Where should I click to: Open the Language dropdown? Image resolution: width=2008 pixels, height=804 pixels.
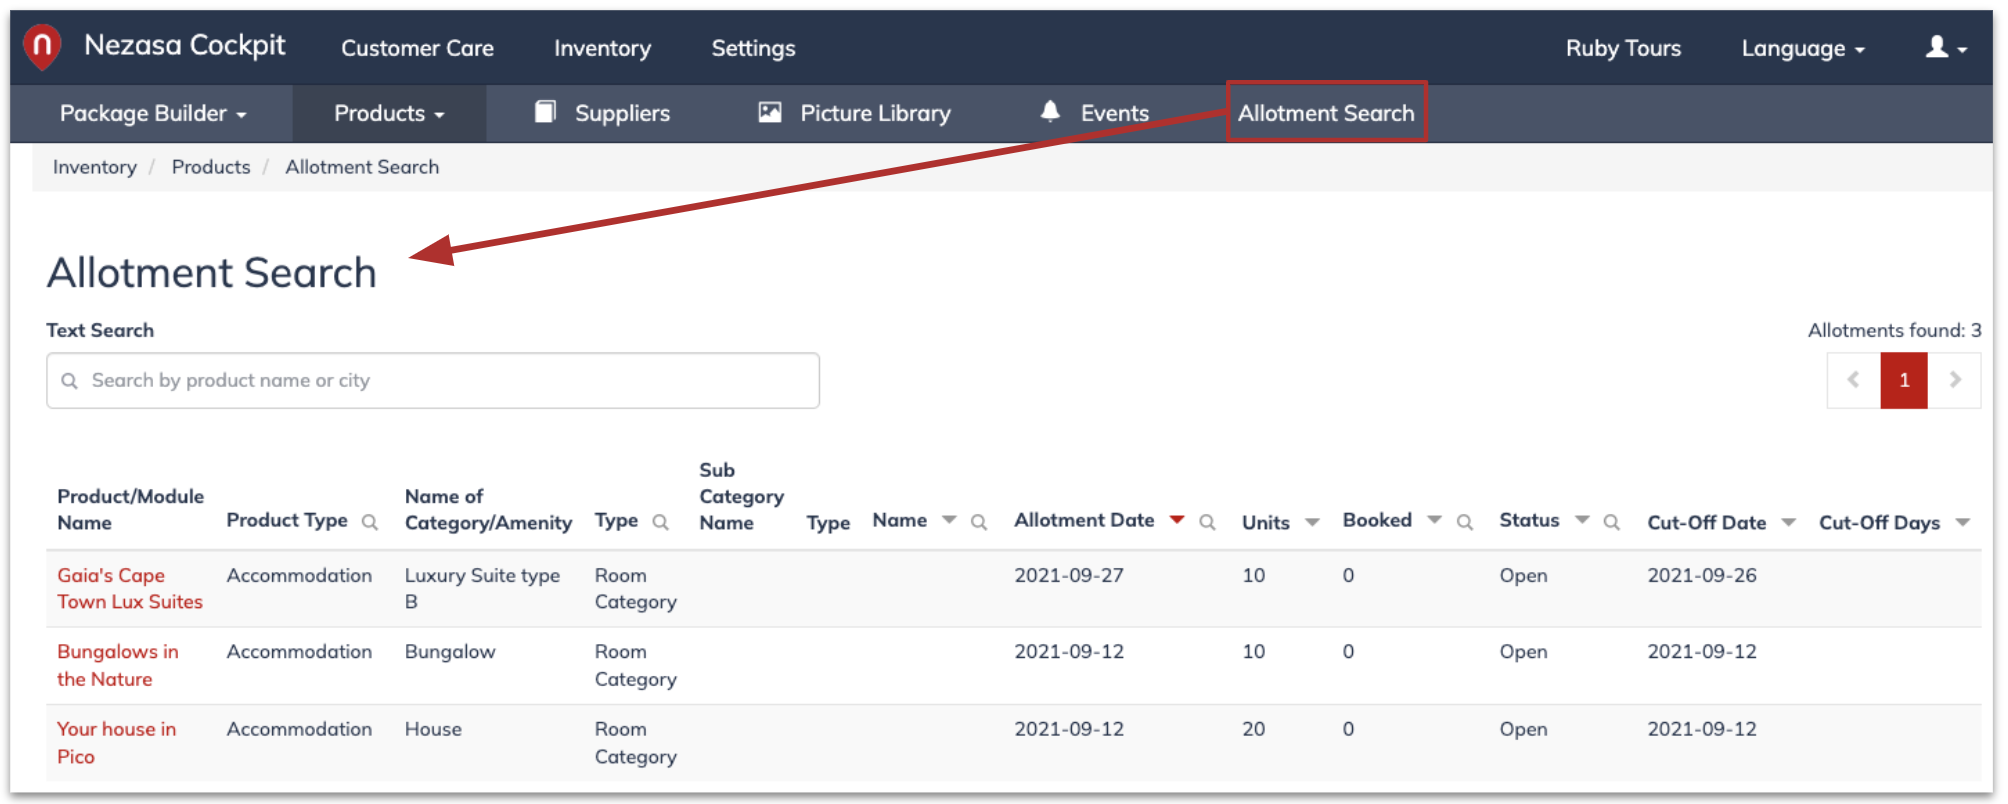[x=1802, y=48]
